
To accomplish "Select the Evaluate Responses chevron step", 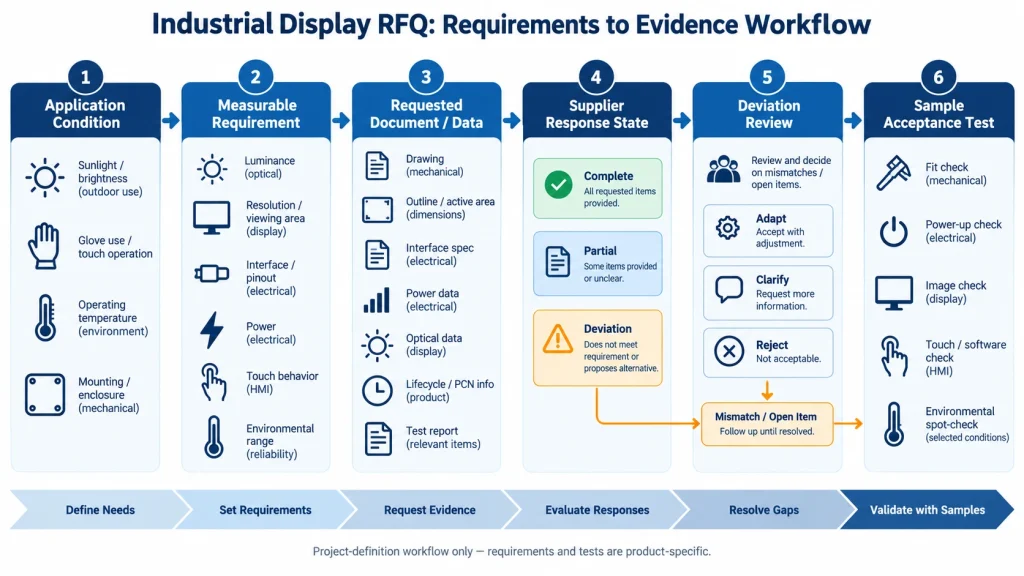I will click(597, 509).
